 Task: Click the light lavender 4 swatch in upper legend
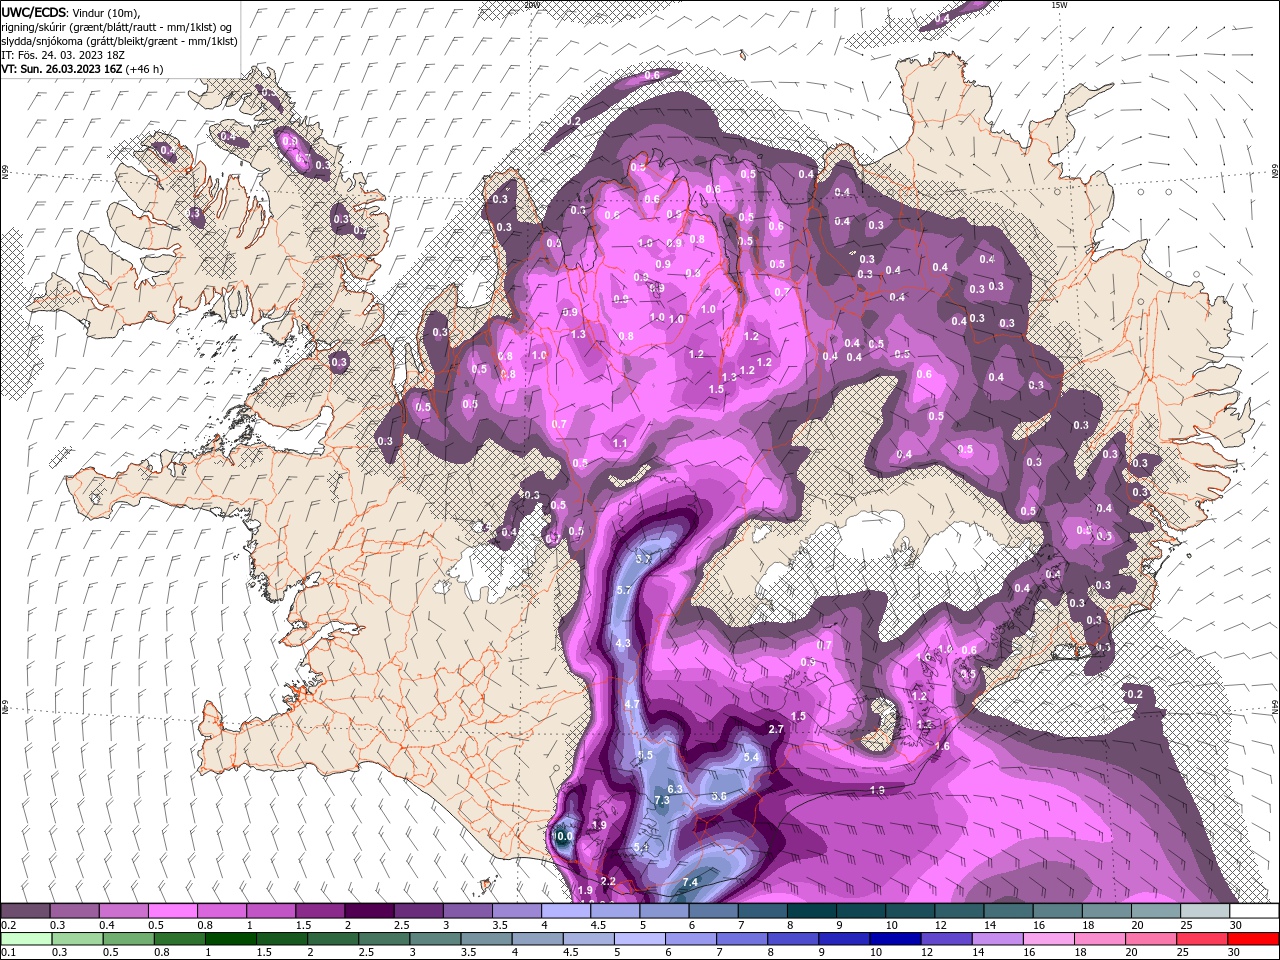[x=565, y=911]
